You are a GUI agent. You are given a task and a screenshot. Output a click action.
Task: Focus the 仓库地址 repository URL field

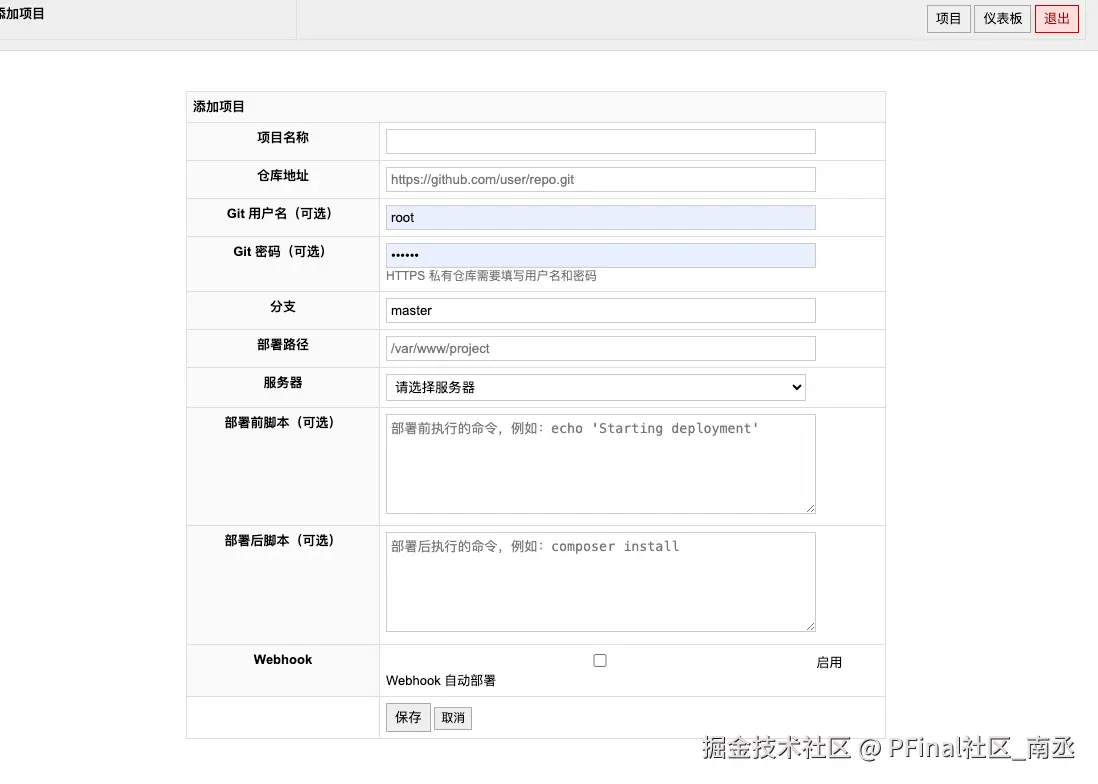pos(600,179)
